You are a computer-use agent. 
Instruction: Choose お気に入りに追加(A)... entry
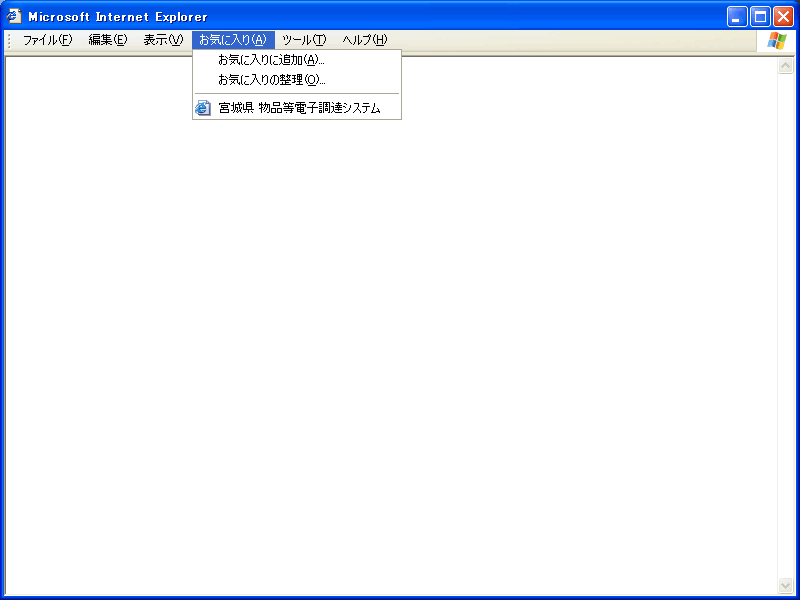click(297, 60)
